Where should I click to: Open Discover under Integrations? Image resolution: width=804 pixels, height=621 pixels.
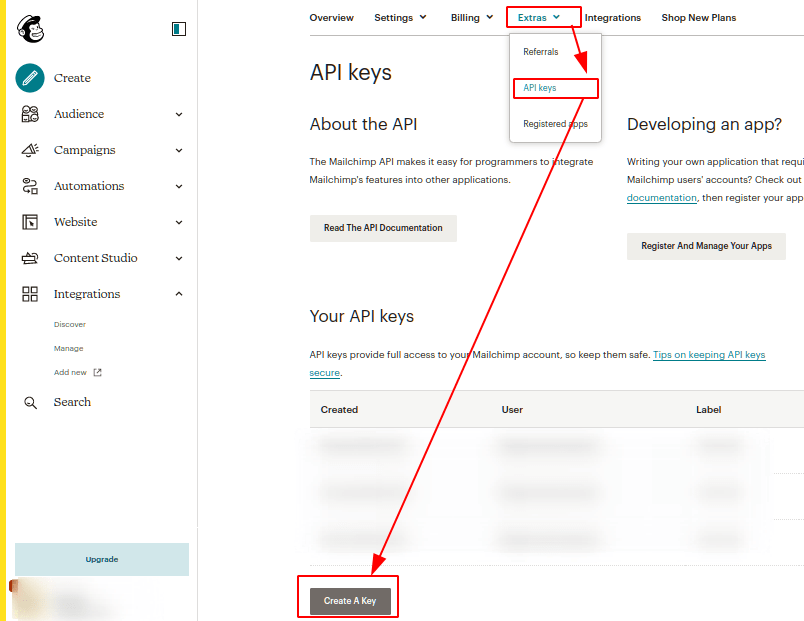[70, 325]
